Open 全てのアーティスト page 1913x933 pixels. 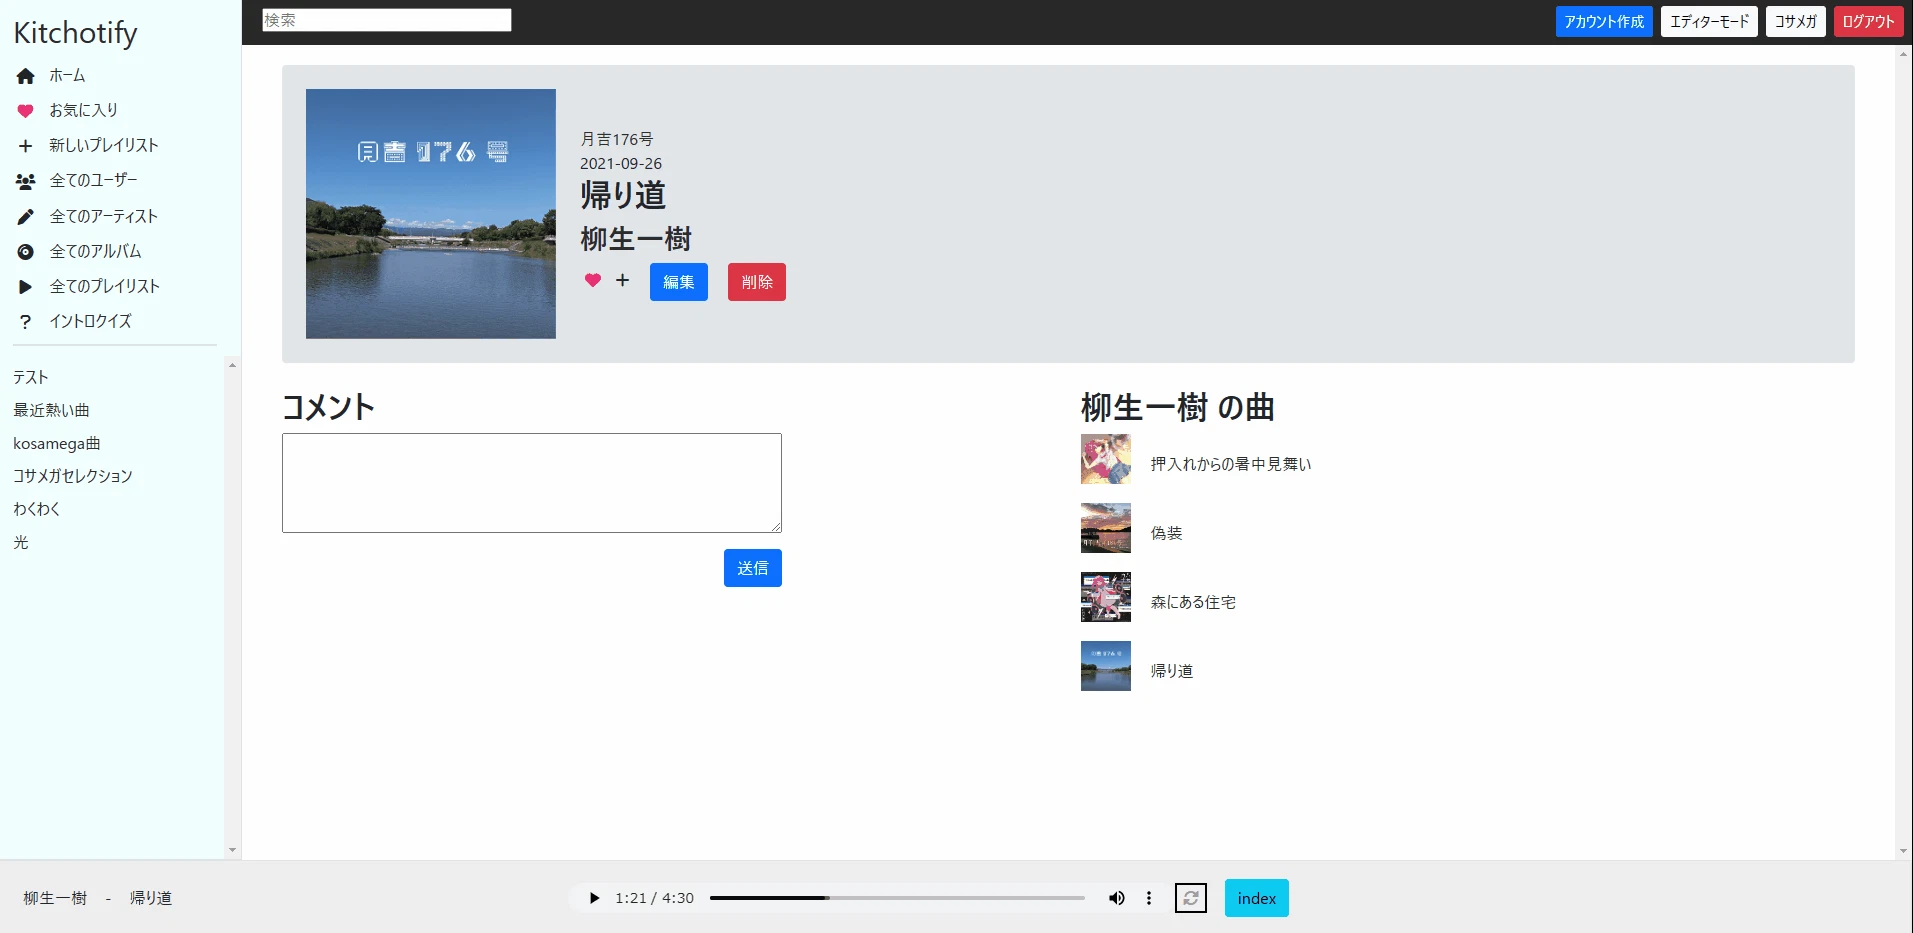[x=104, y=217]
